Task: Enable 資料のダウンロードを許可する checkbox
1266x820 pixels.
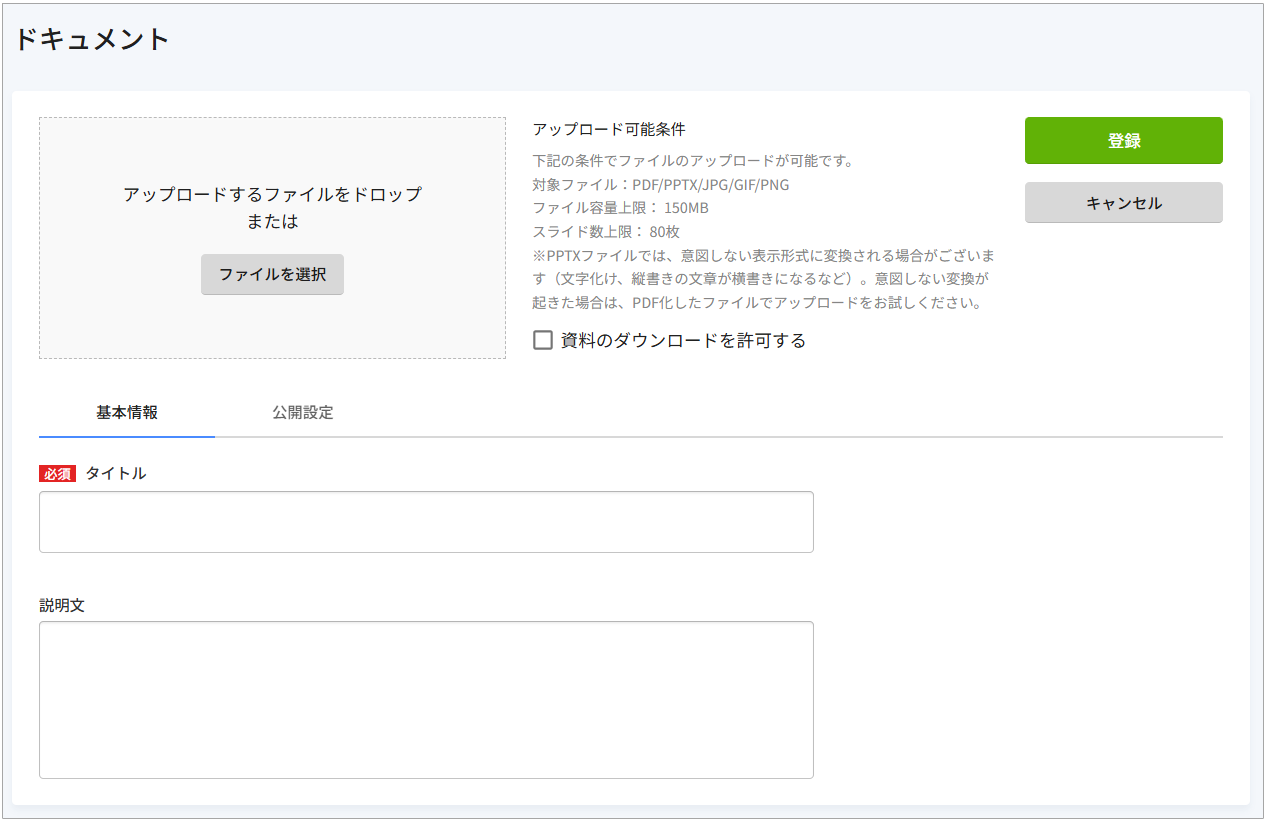Action: coord(543,340)
